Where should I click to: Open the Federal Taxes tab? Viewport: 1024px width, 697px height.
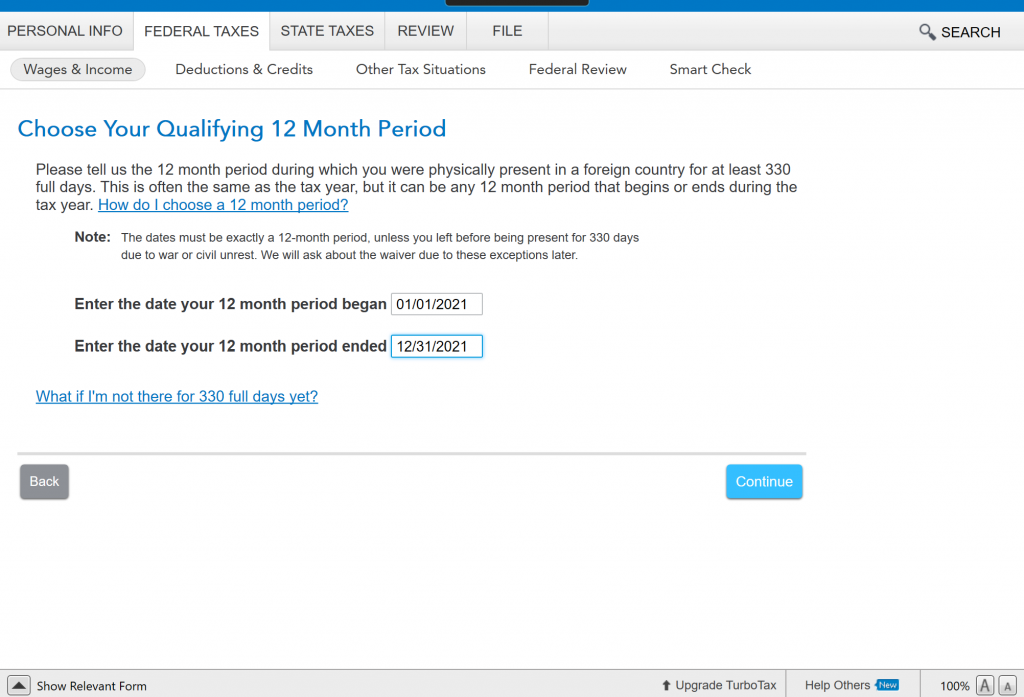(201, 31)
